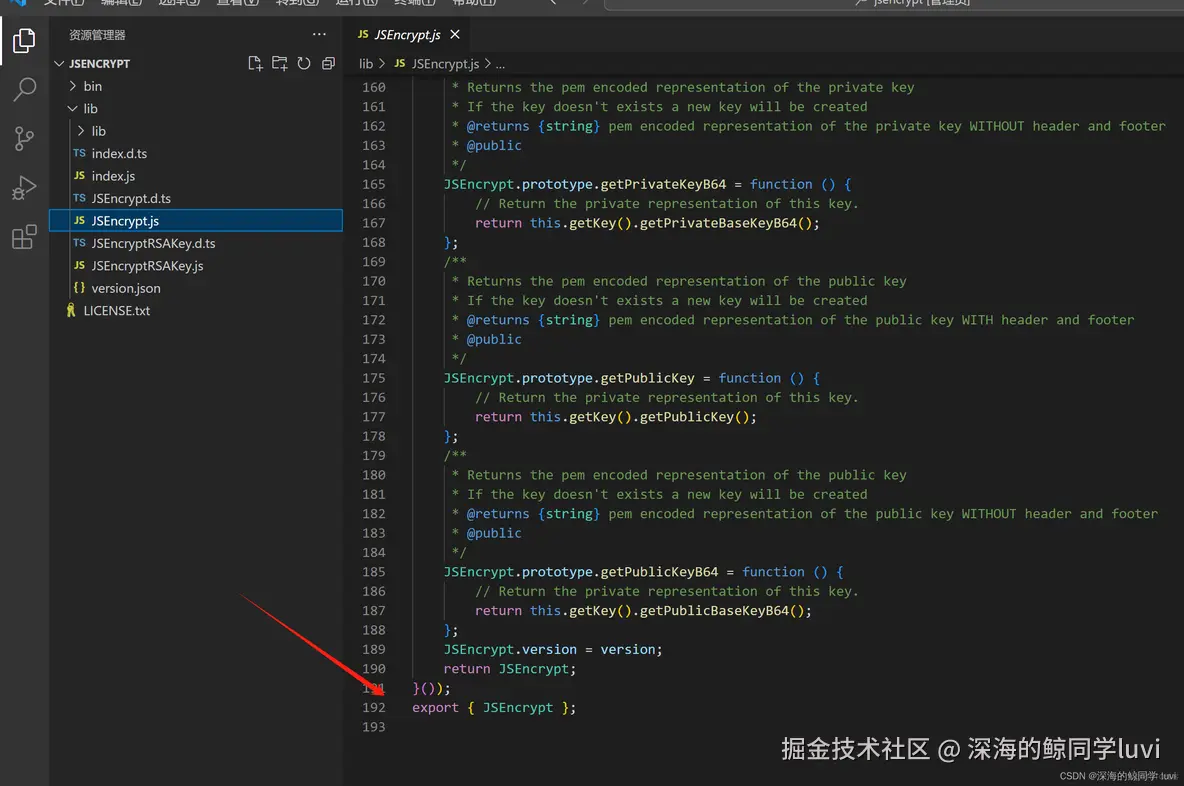Image resolution: width=1184 pixels, height=786 pixels.
Task: Click on JSEncrypt.version assignment line
Action: (x=553, y=649)
